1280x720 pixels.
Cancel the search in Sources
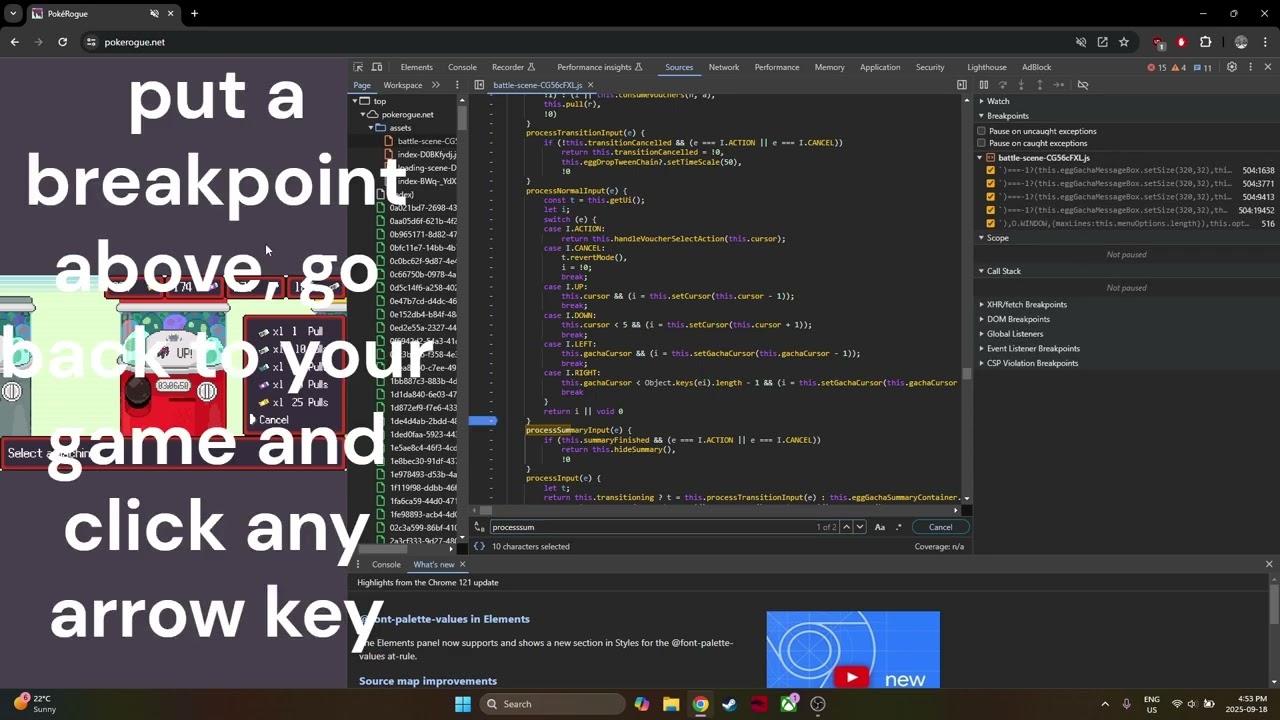[x=940, y=527]
